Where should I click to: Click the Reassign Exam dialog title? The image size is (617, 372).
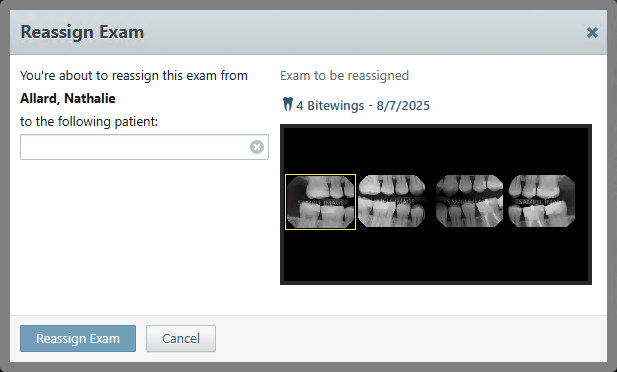pos(82,32)
